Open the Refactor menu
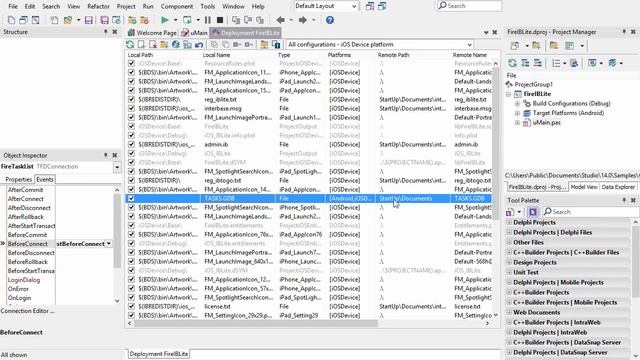 tap(98, 7)
